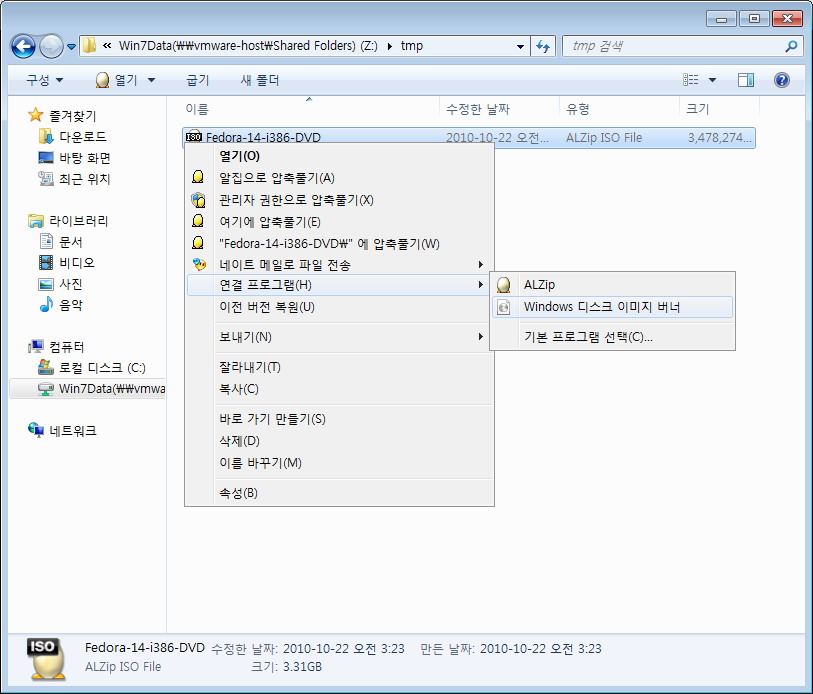Choose 복사(C) in context menu
The image size is (813, 694).
click(x=339, y=389)
